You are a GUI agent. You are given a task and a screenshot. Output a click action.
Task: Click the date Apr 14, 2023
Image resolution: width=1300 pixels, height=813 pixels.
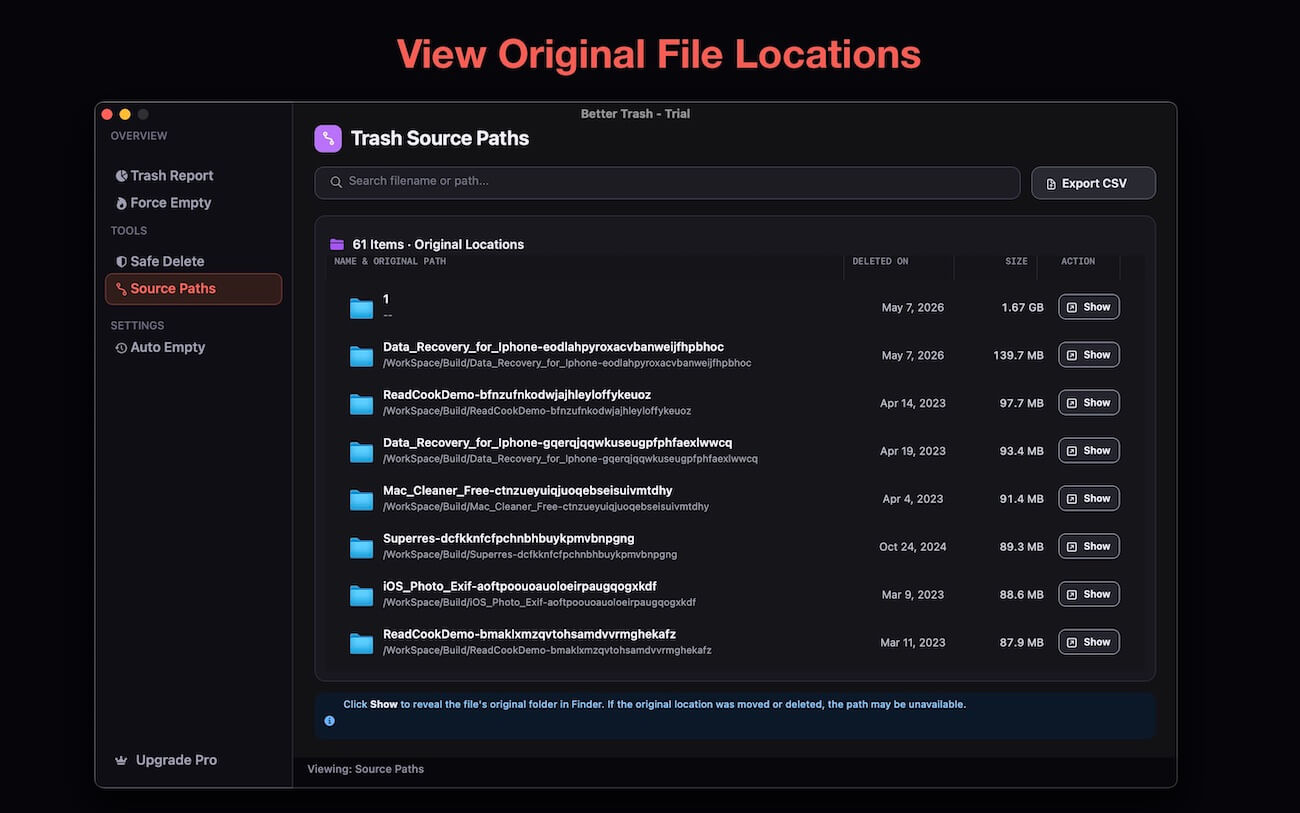click(x=913, y=404)
